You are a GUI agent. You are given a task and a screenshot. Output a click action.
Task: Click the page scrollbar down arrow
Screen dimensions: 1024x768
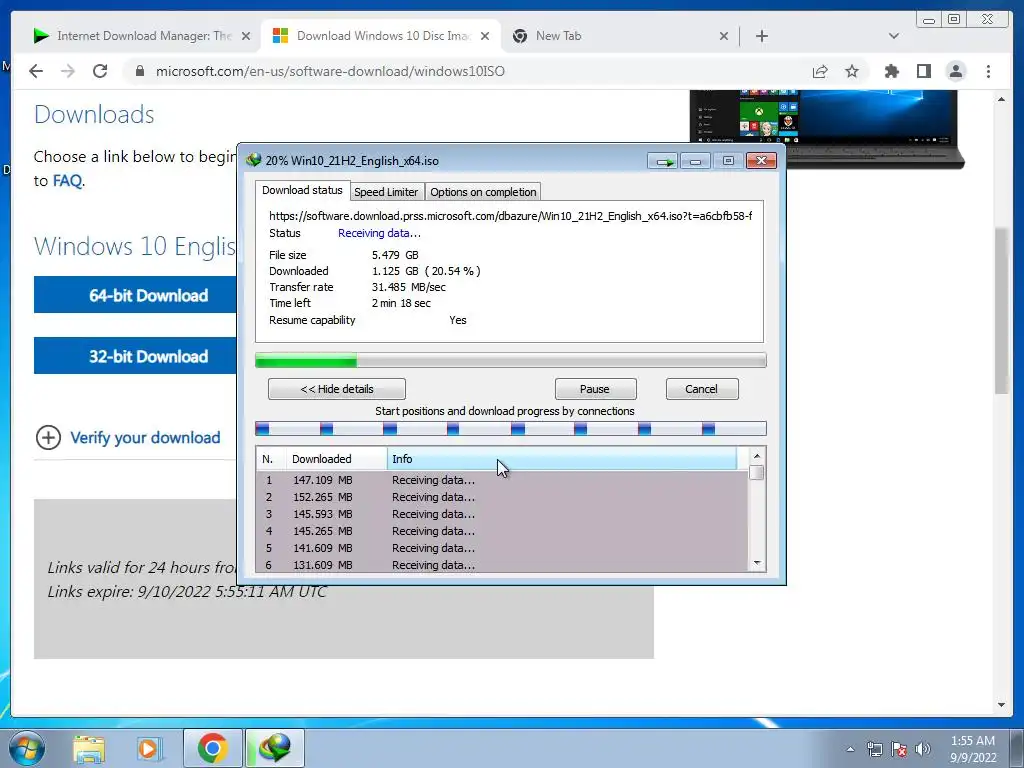pos(1002,705)
